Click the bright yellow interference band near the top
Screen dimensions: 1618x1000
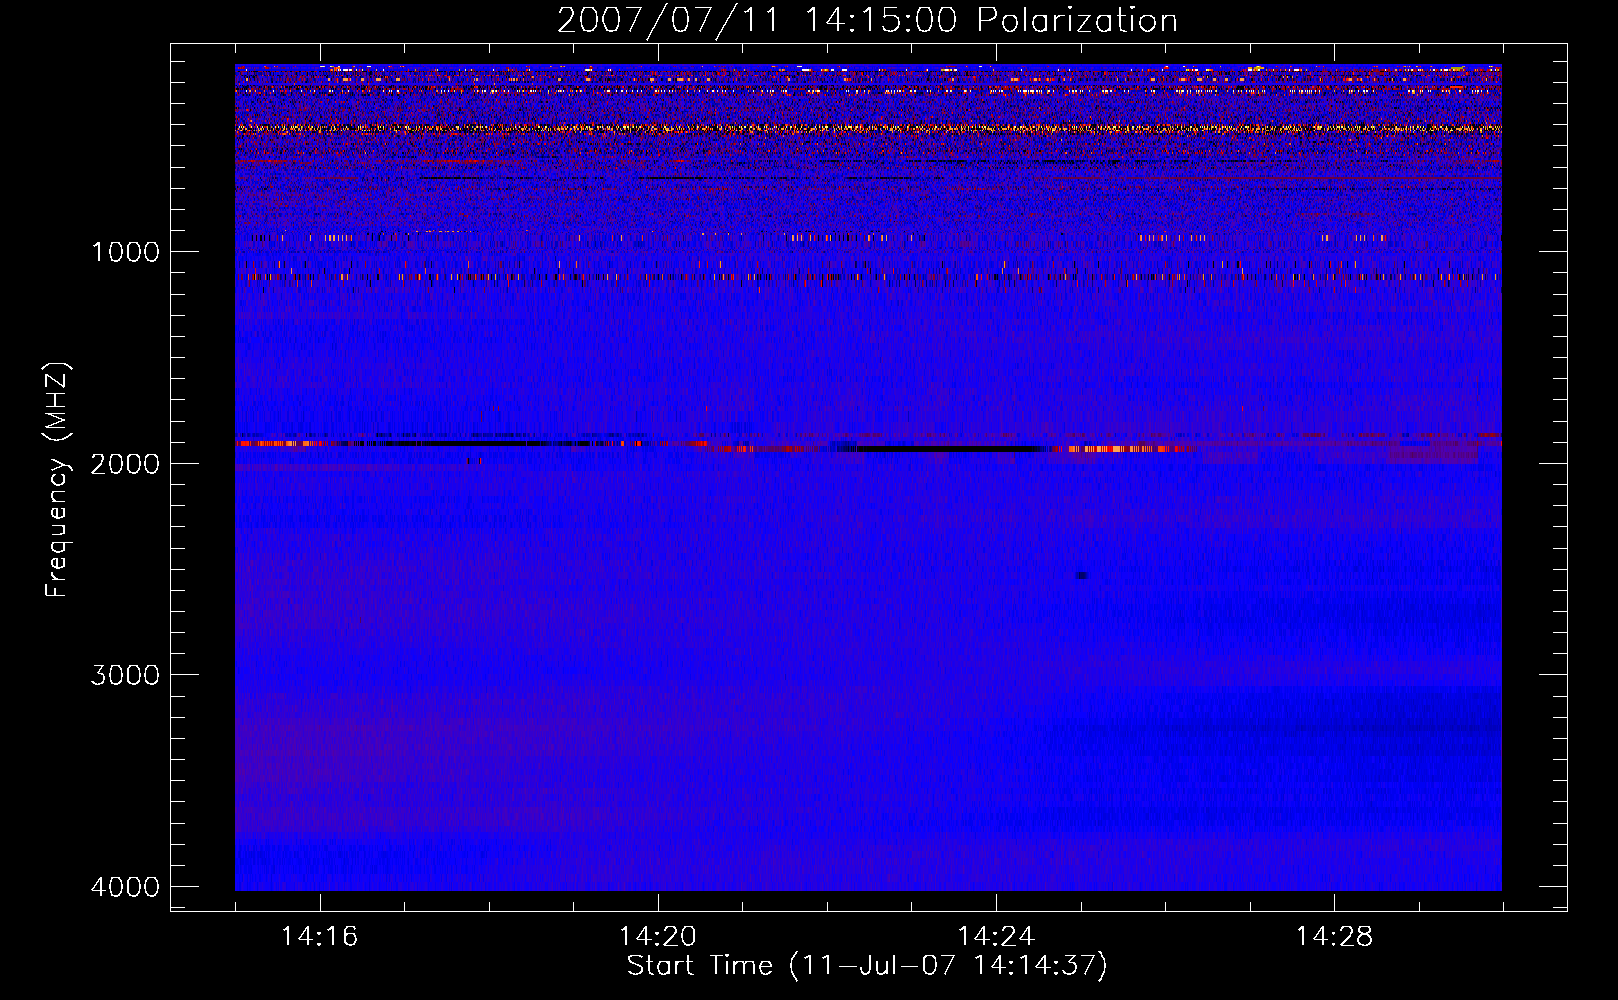[x=868, y=129]
